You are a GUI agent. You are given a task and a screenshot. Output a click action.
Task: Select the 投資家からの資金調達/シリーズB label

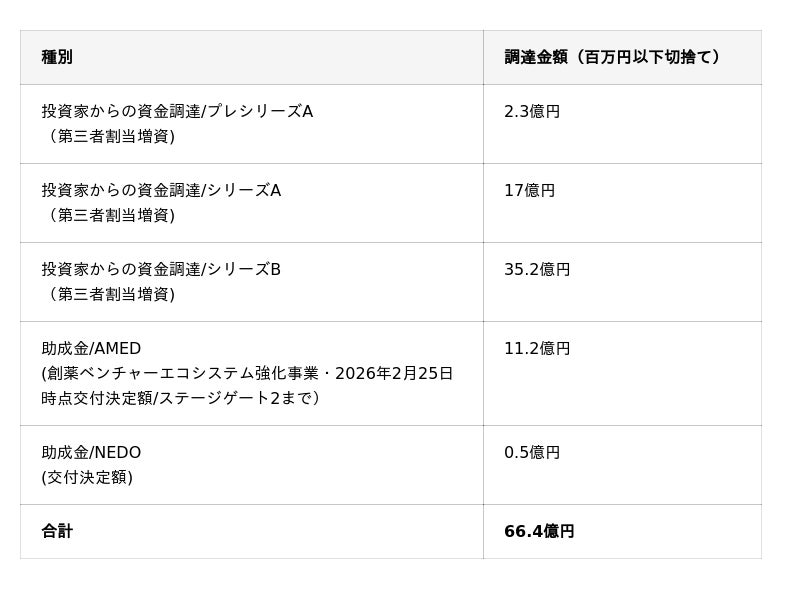(x=161, y=269)
